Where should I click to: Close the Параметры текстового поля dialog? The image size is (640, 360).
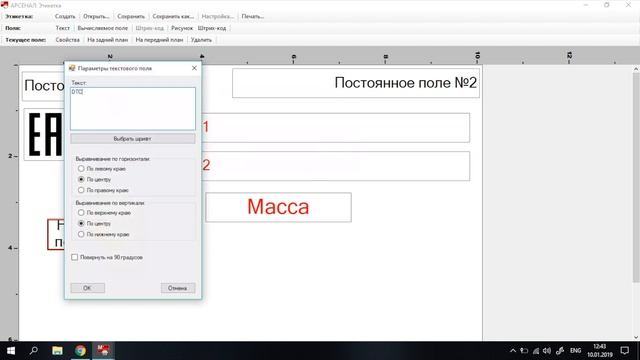click(x=194, y=68)
